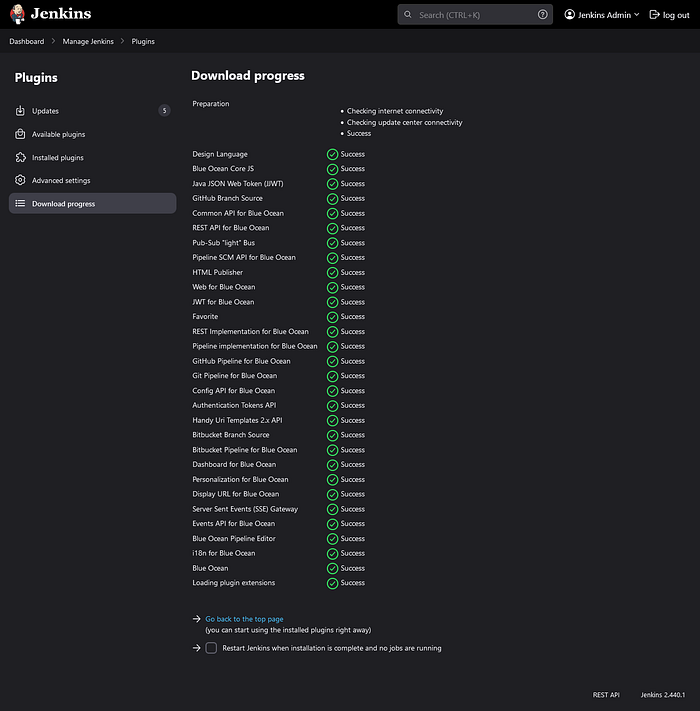Click 'REST API for Blue Ocean' text

[x=231, y=228]
